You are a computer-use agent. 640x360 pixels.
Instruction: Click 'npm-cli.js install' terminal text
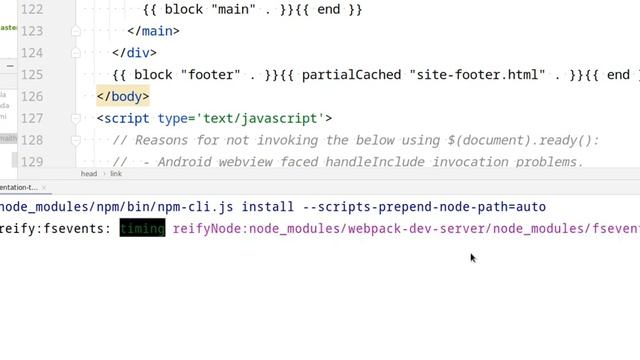pos(225,207)
